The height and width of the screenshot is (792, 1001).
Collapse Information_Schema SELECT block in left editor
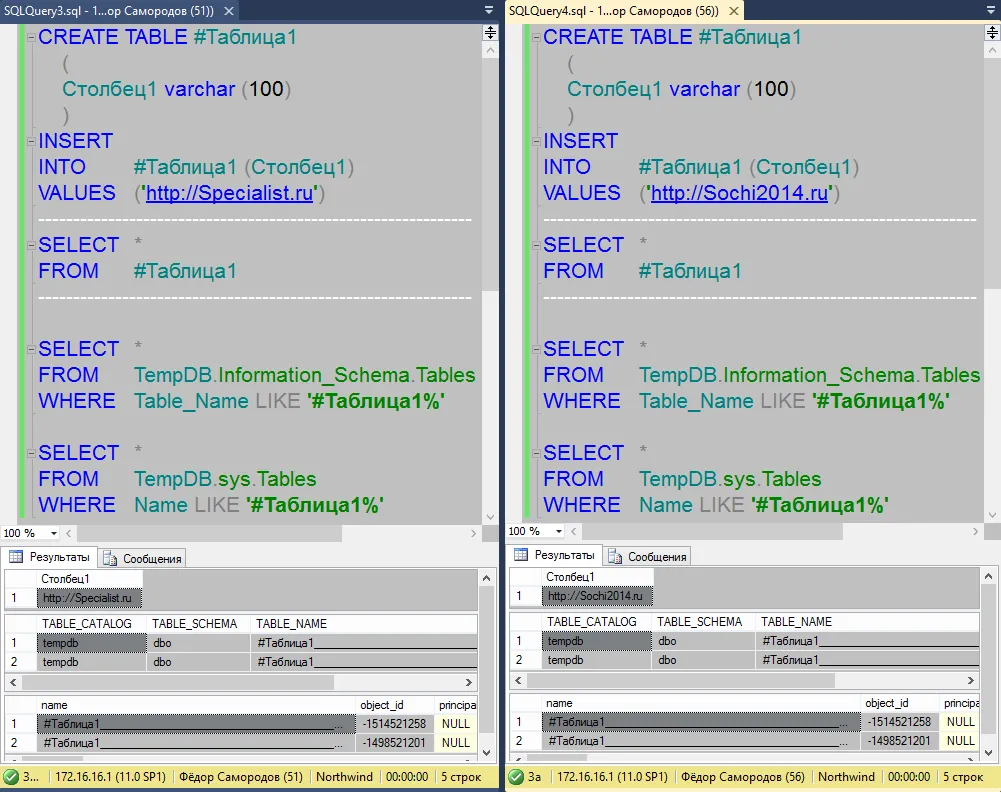tap(31, 350)
